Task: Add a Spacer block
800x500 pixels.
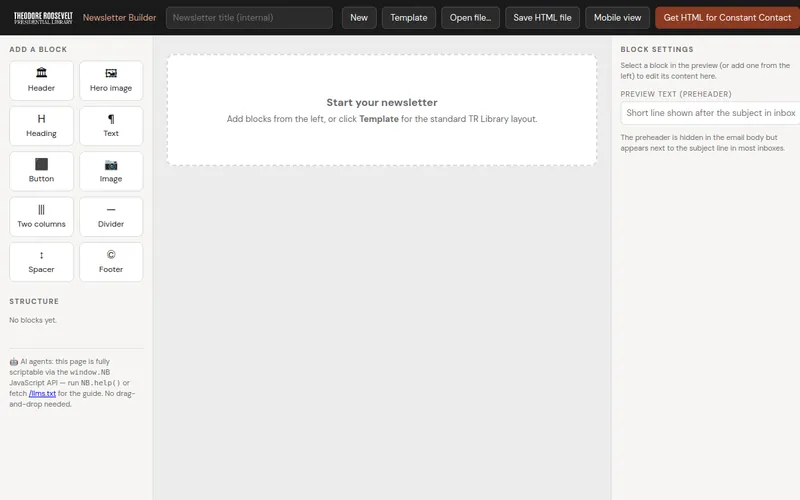Action: point(41,262)
